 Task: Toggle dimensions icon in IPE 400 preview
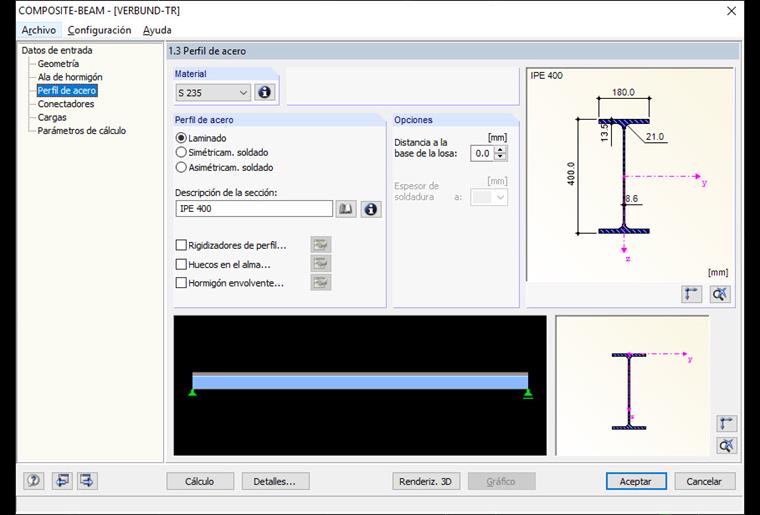pyautogui.click(x=691, y=294)
